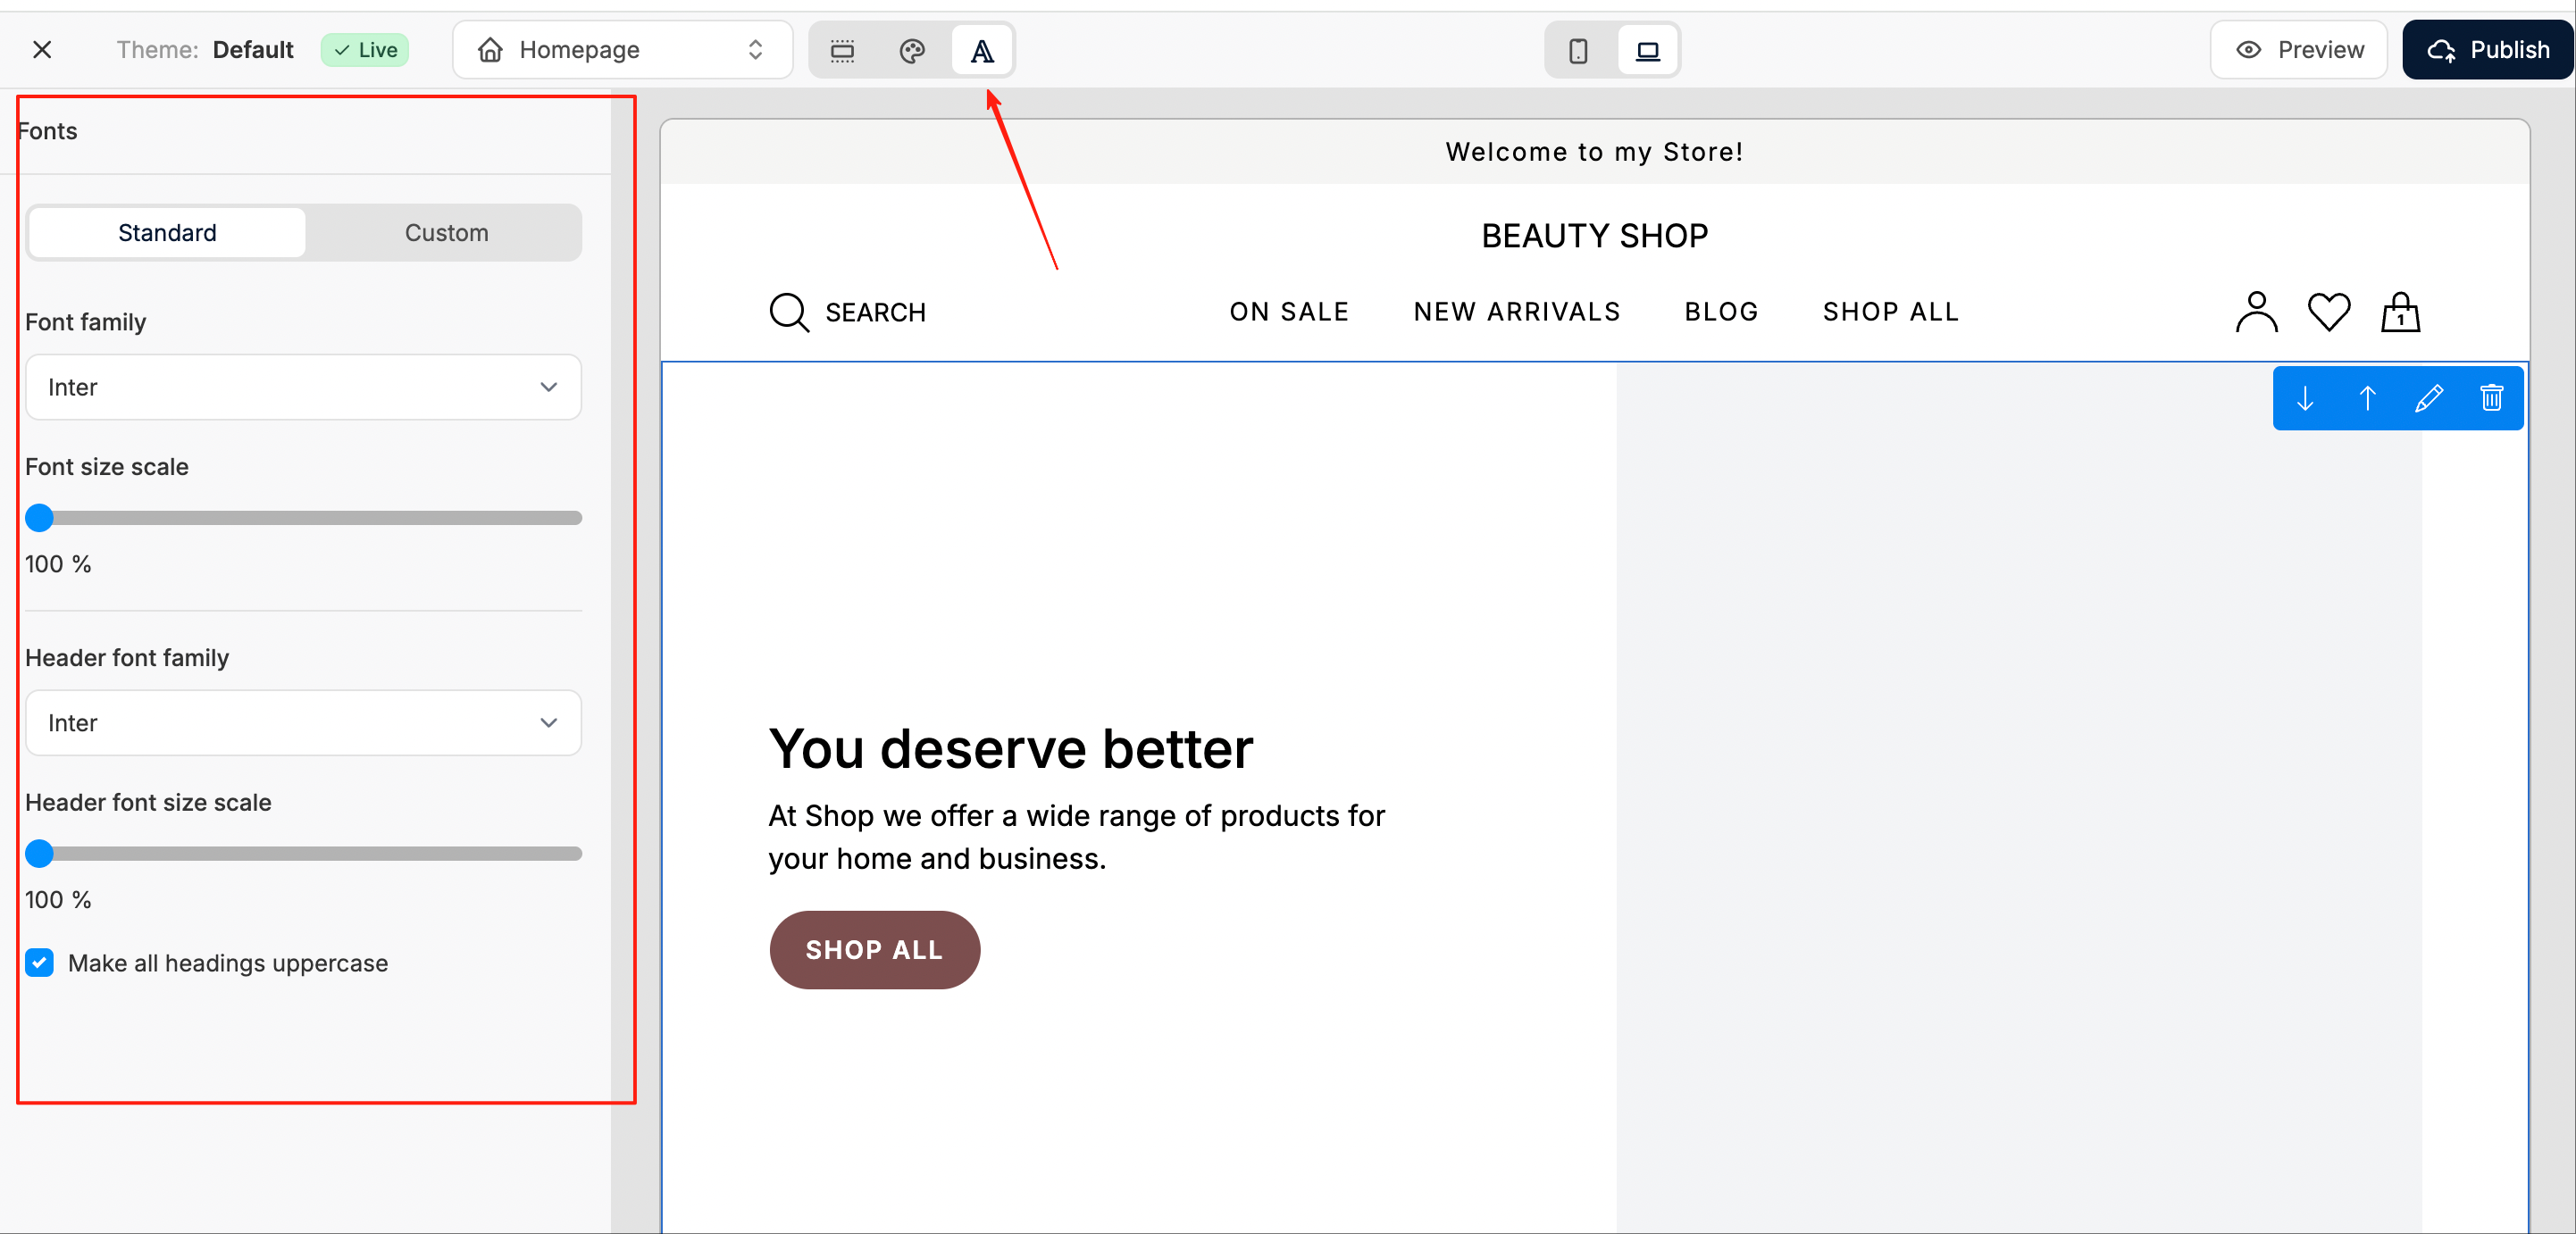Click the Preview button
This screenshot has height=1234, width=2576.
coord(2299,49)
